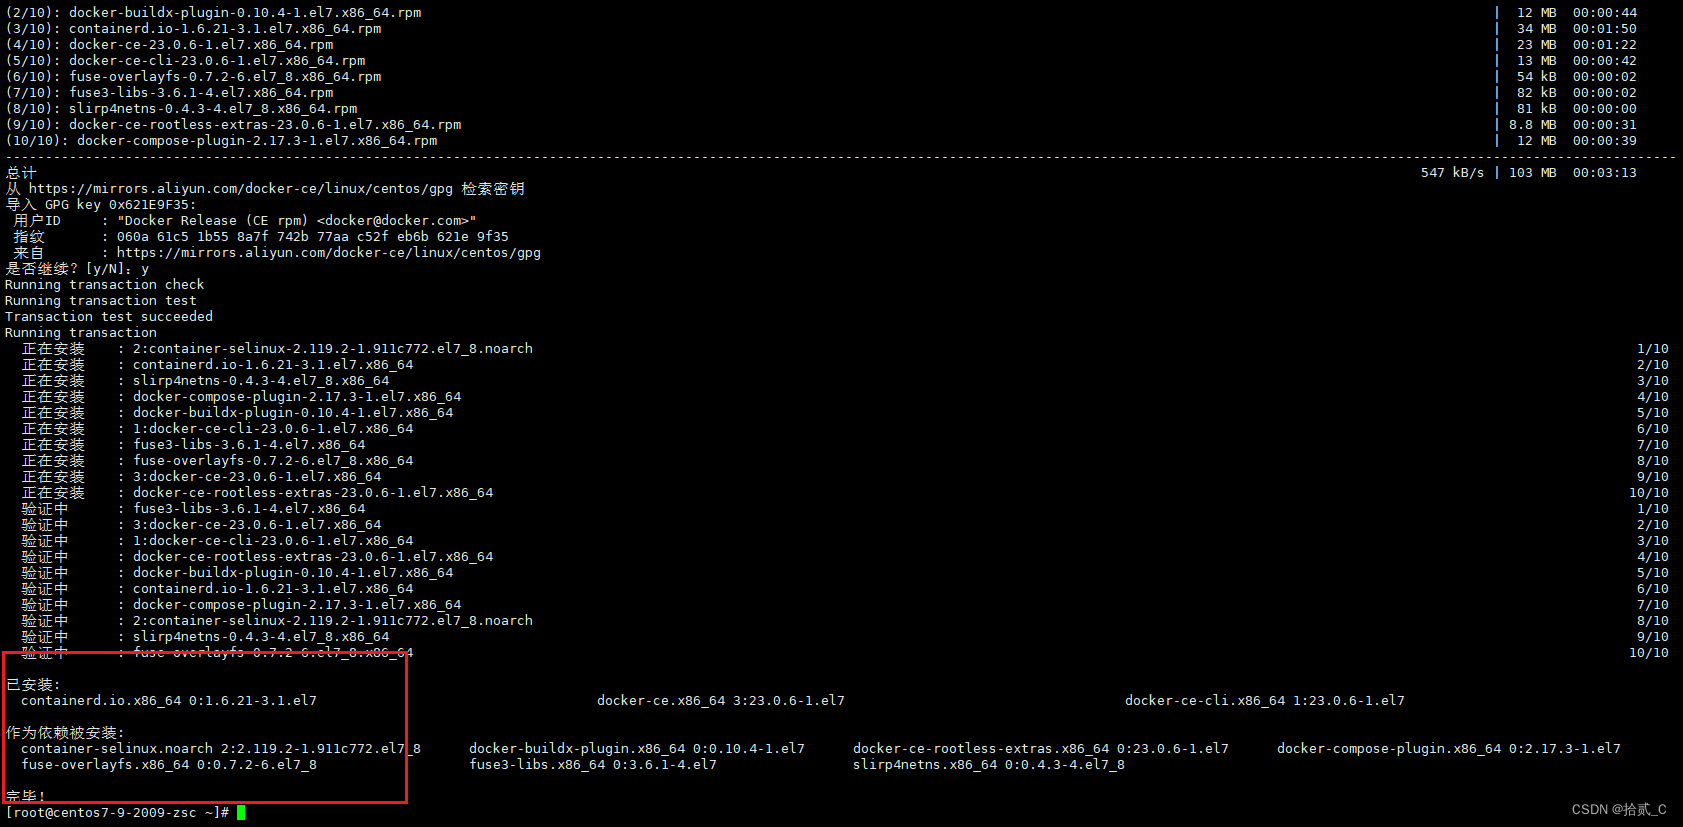Click dependency 'docker-compose-plugin.x86_64 0:2.17.3-1.el7'
The width and height of the screenshot is (1683, 827).
(x=1449, y=748)
